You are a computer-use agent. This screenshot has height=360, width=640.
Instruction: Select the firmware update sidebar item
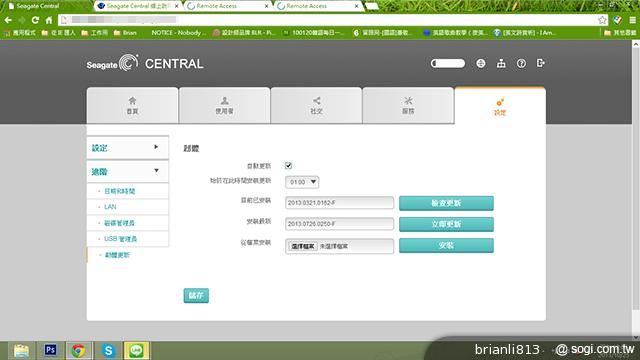[117, 255]
